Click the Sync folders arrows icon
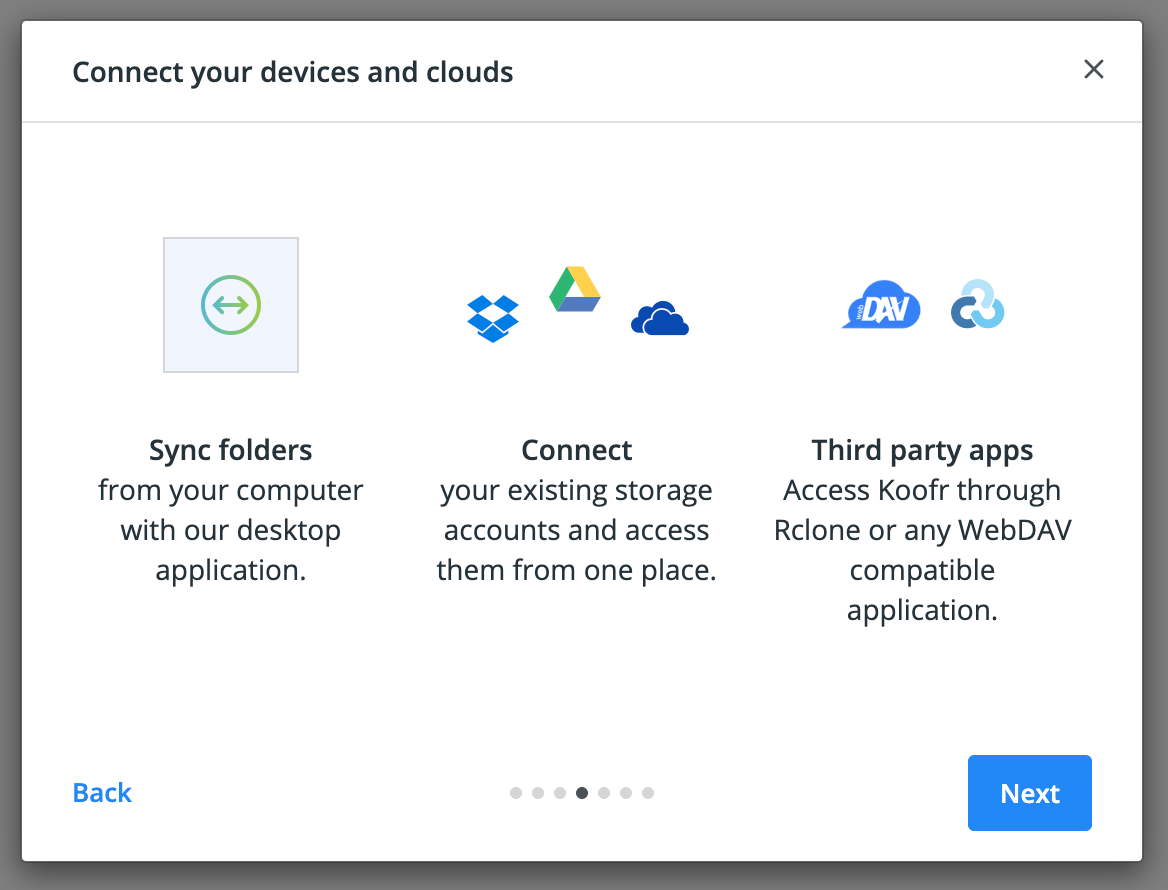 pyautogui.click(x=231, y=305)
